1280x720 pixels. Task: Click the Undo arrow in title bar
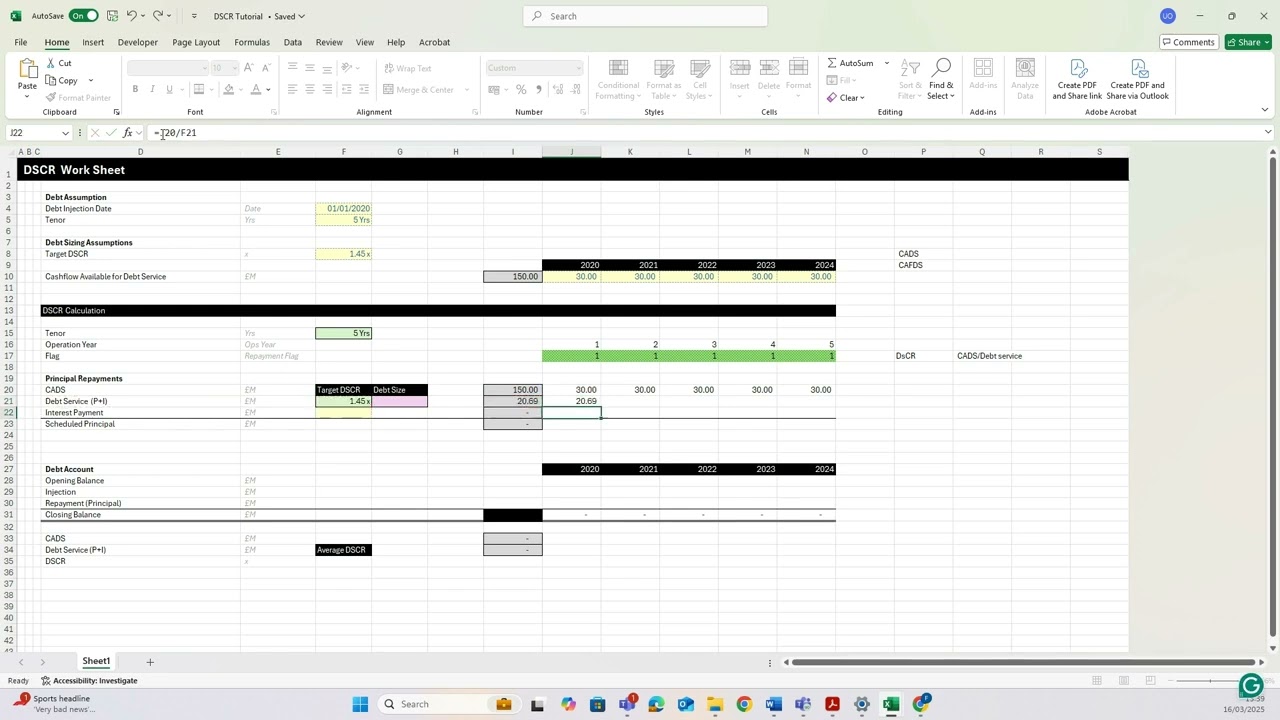tap(131, 16)
